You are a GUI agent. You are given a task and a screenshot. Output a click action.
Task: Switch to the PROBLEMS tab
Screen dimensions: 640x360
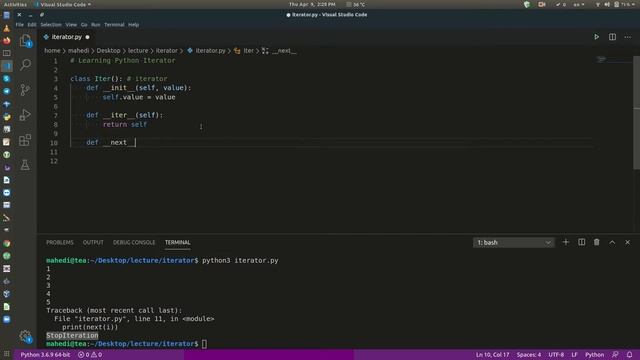point(60,242)
